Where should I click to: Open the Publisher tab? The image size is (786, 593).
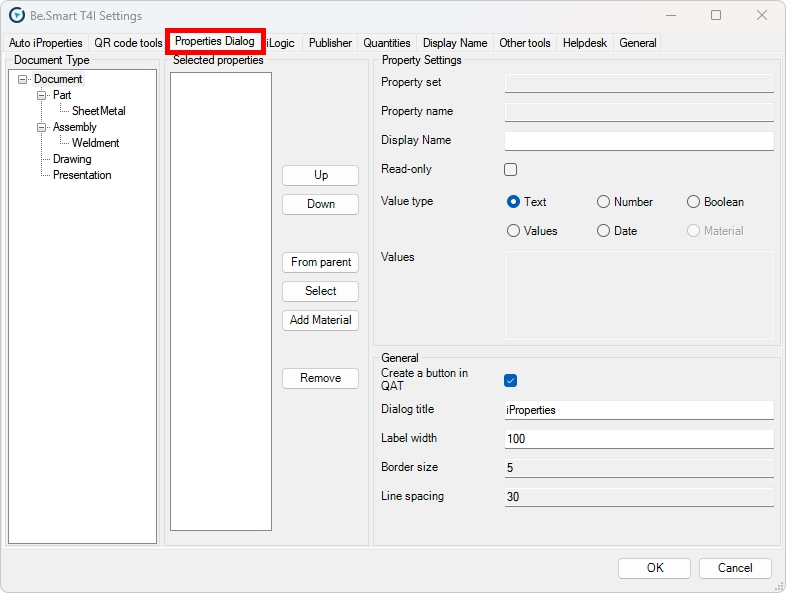coord(330,43)
